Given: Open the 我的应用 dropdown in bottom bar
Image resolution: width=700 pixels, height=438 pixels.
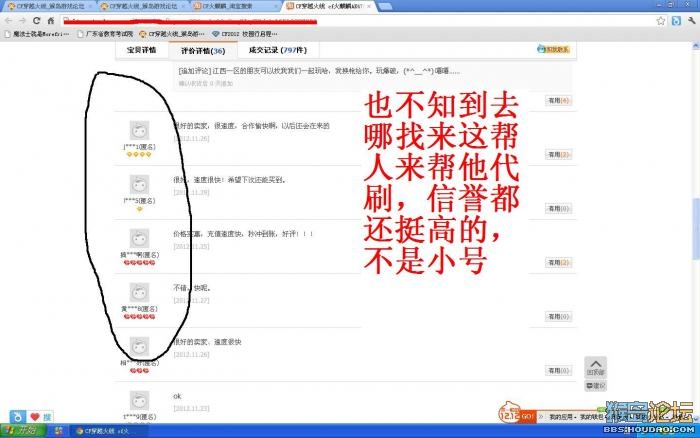Looking at the screenshot, I should click(x=562, y=417).
